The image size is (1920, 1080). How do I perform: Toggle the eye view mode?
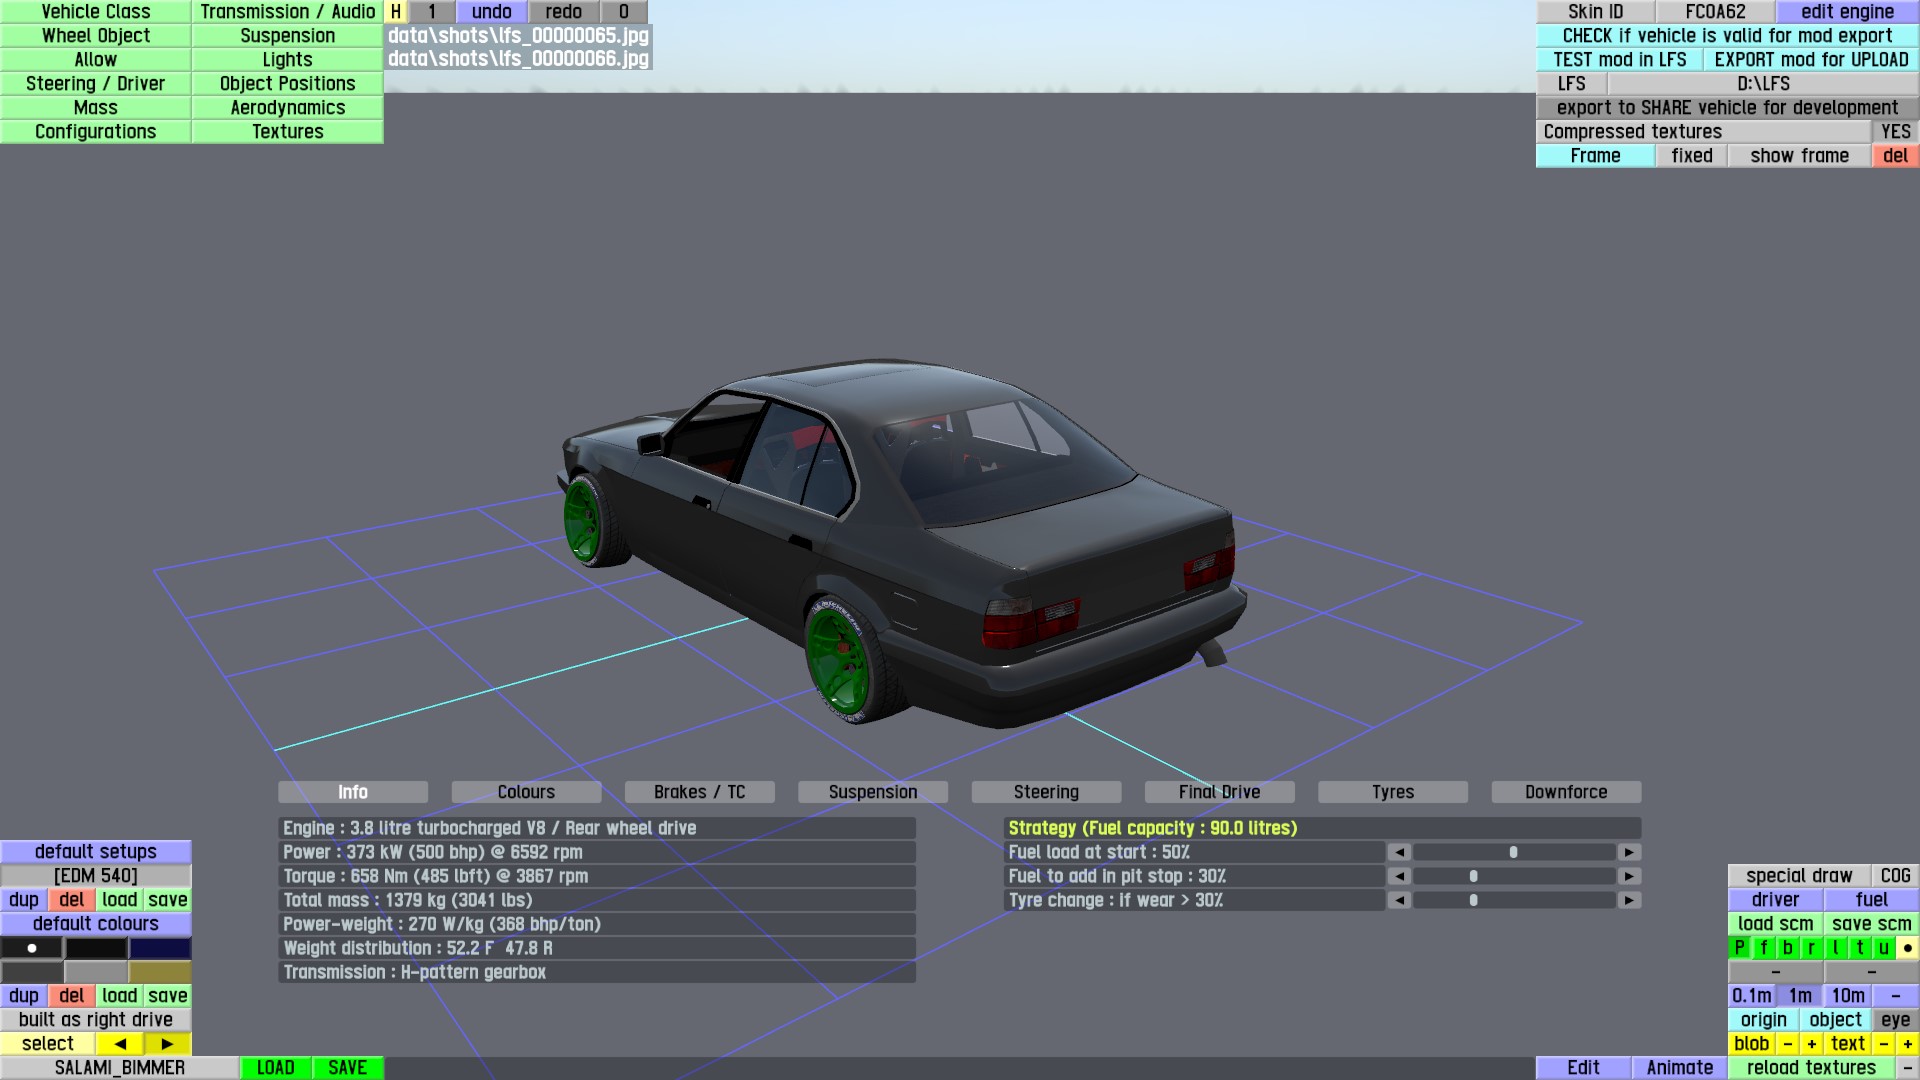(1894, 1020)
